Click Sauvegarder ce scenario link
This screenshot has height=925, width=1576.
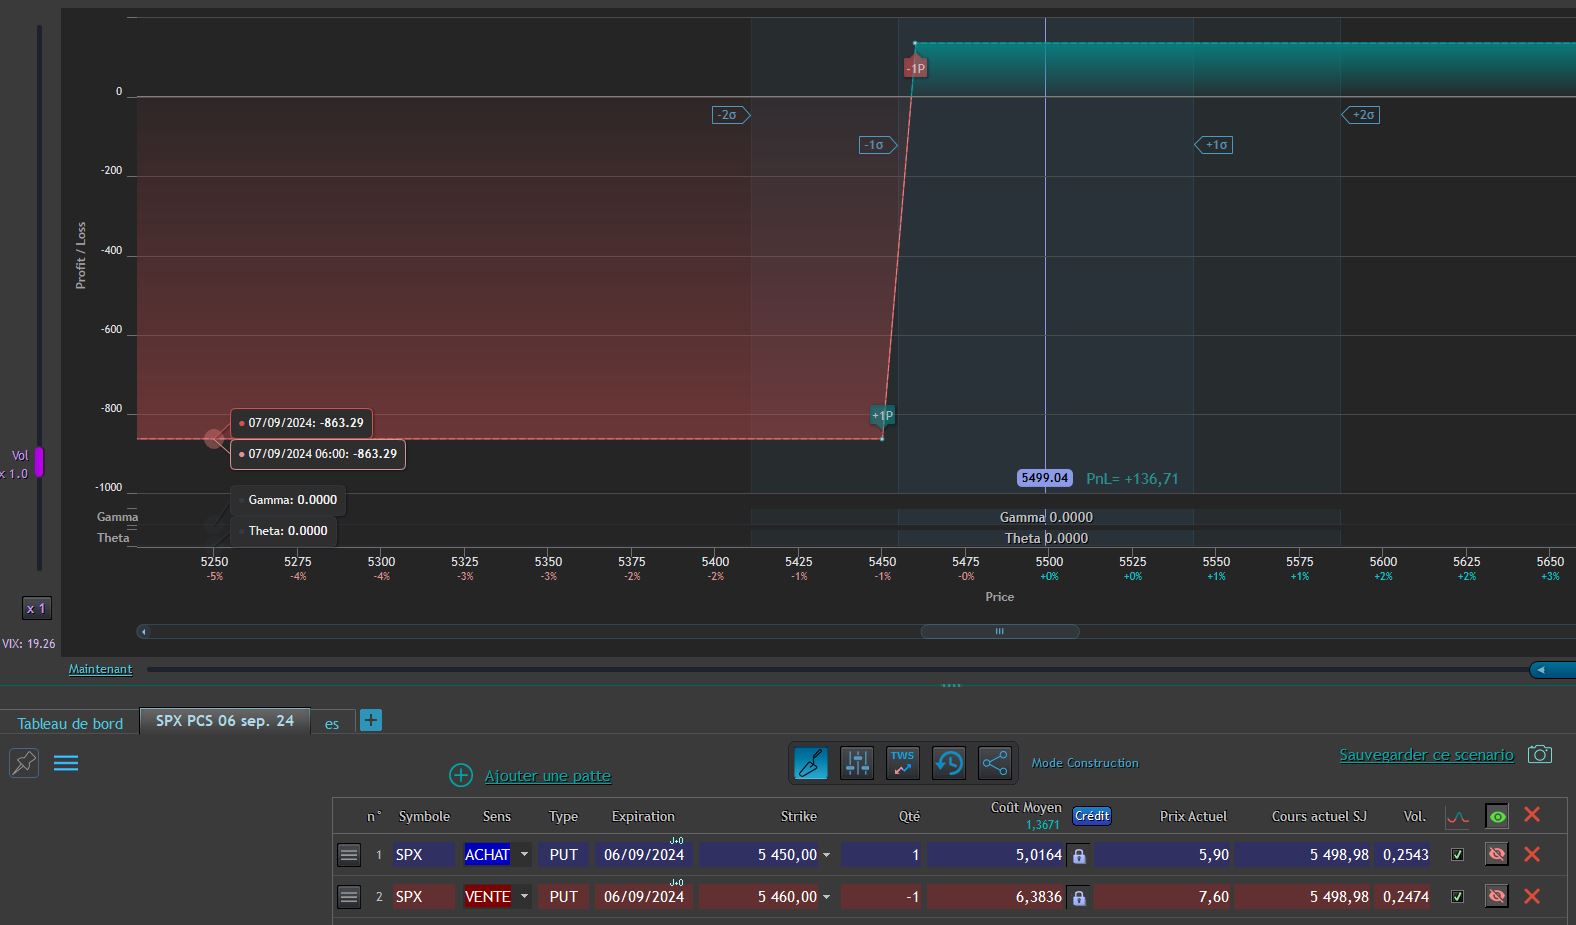tap(1426, 755)
